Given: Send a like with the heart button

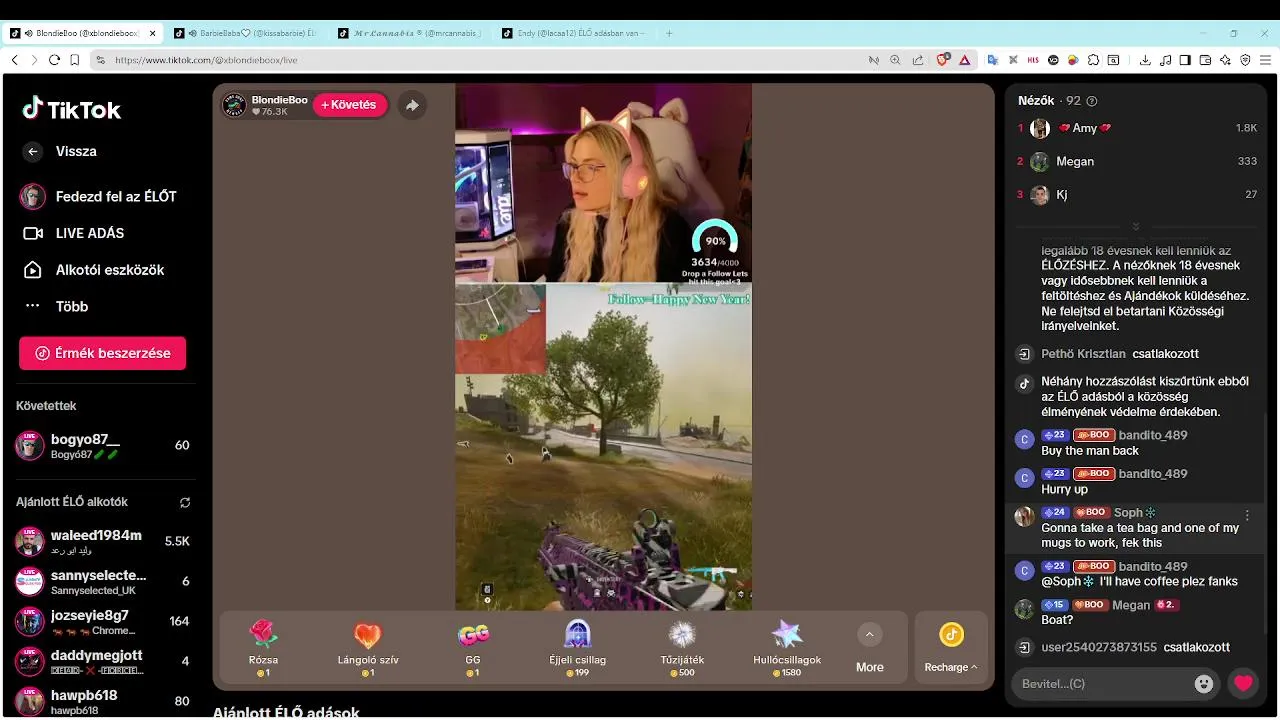Looking at the screenshot, I should (1243, 684).
